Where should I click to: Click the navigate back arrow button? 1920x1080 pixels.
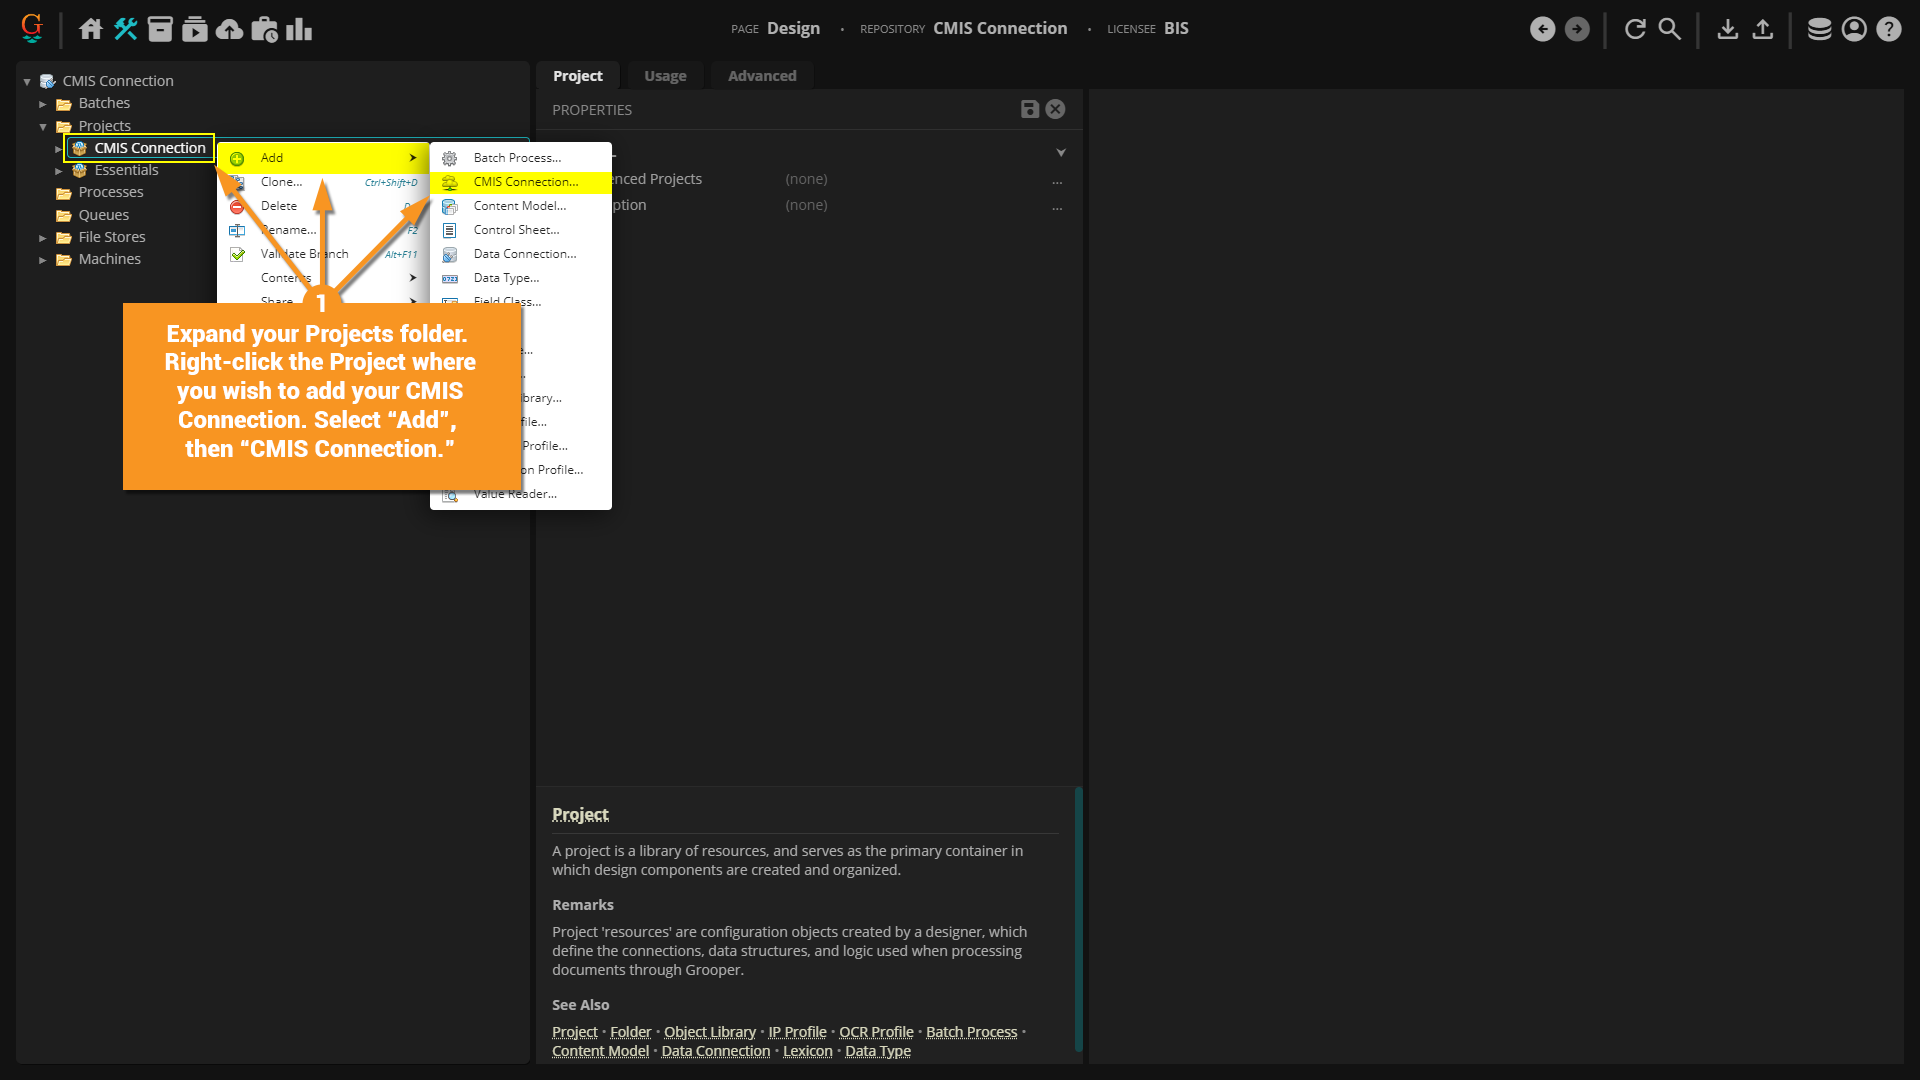(x=1542, y=29)
